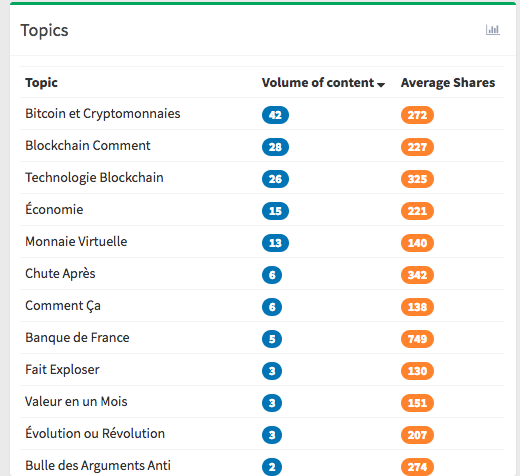Click the Topic column header
This screenshot has height=476, width=520.
(x=41, y=83)
